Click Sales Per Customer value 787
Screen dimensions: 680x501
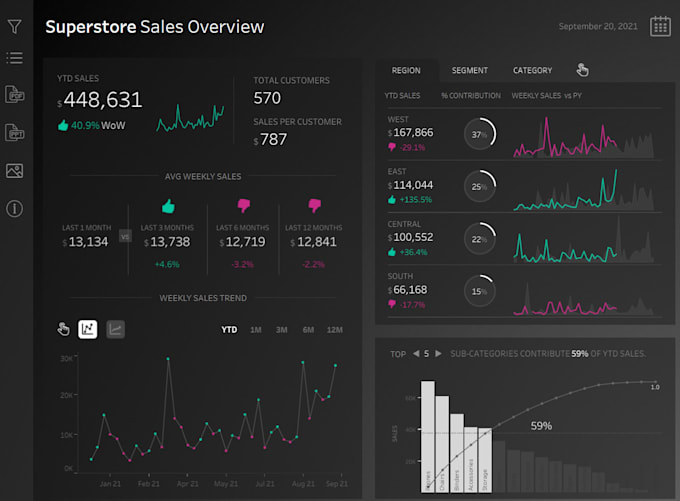coord(273,139)
